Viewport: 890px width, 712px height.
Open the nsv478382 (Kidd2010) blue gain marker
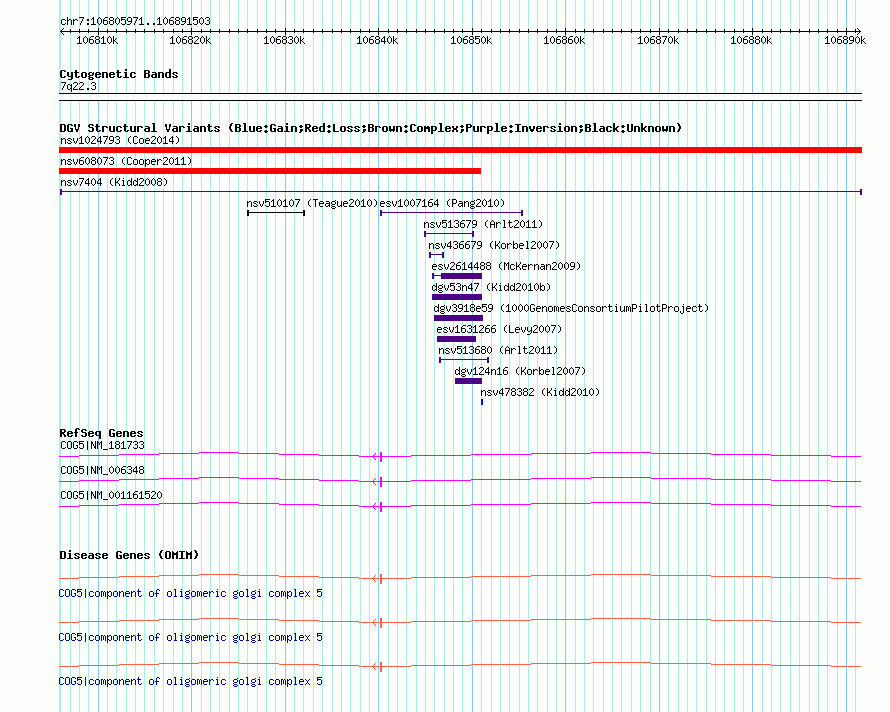point(482,402)
